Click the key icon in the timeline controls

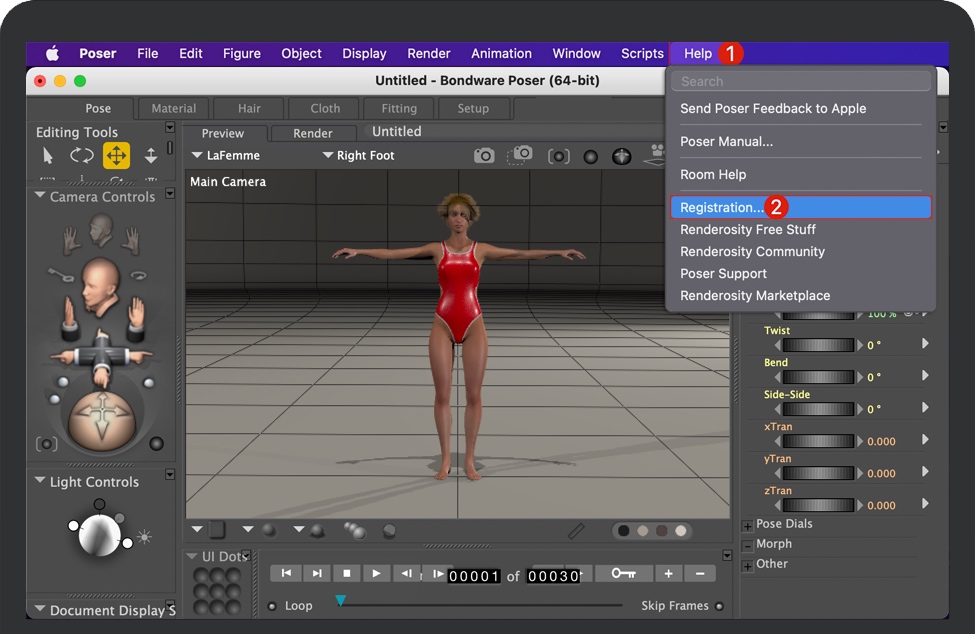pyautogui.click(x=624, y=573)
